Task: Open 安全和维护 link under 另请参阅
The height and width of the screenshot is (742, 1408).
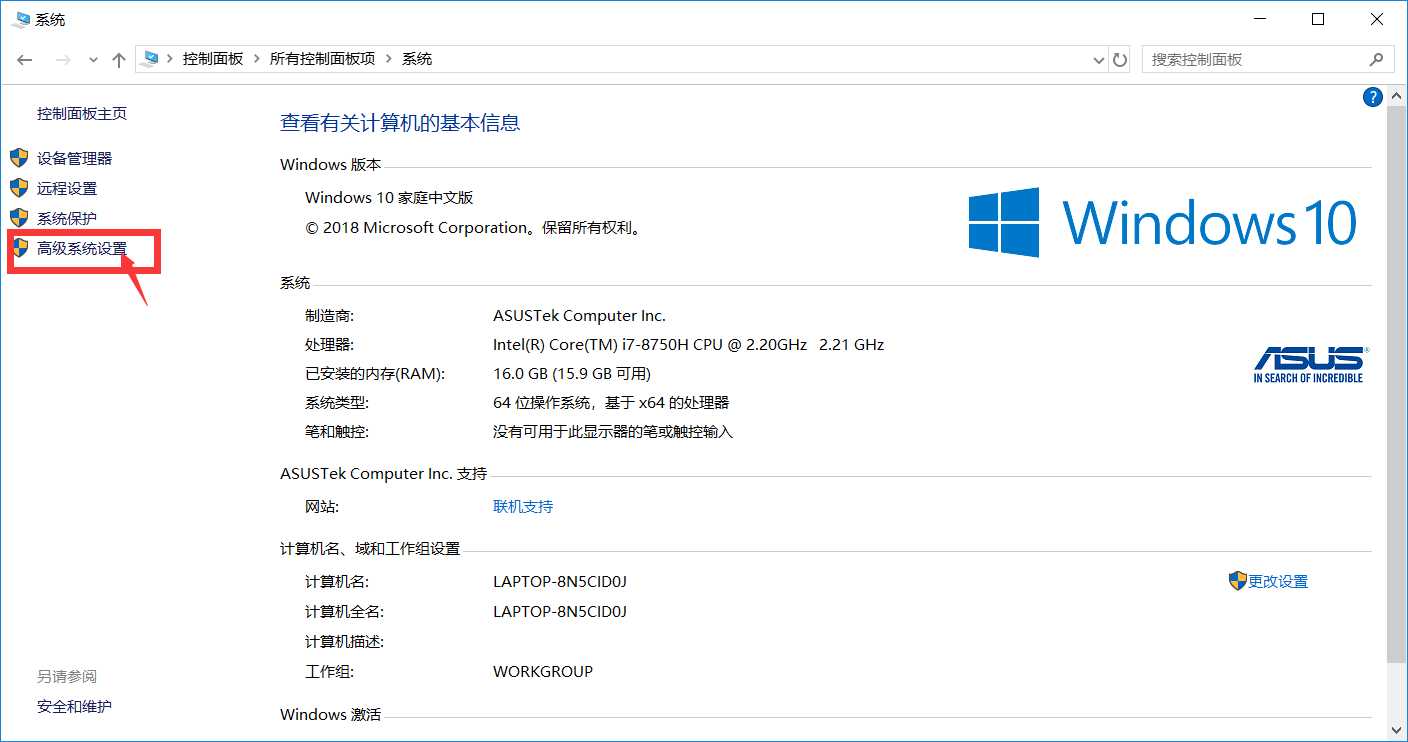Action: tap(75, 706)
